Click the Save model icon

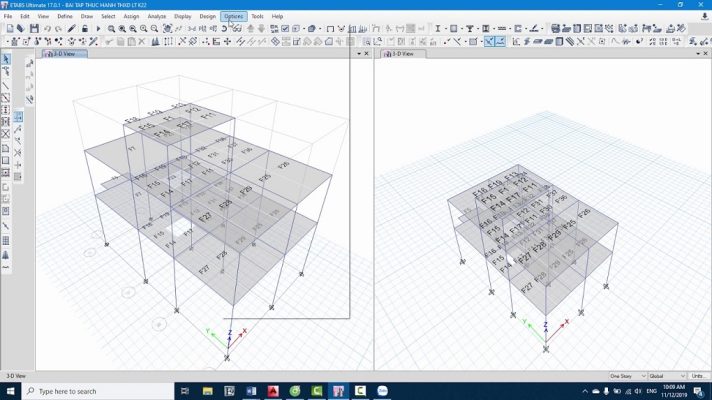[33, 29]
